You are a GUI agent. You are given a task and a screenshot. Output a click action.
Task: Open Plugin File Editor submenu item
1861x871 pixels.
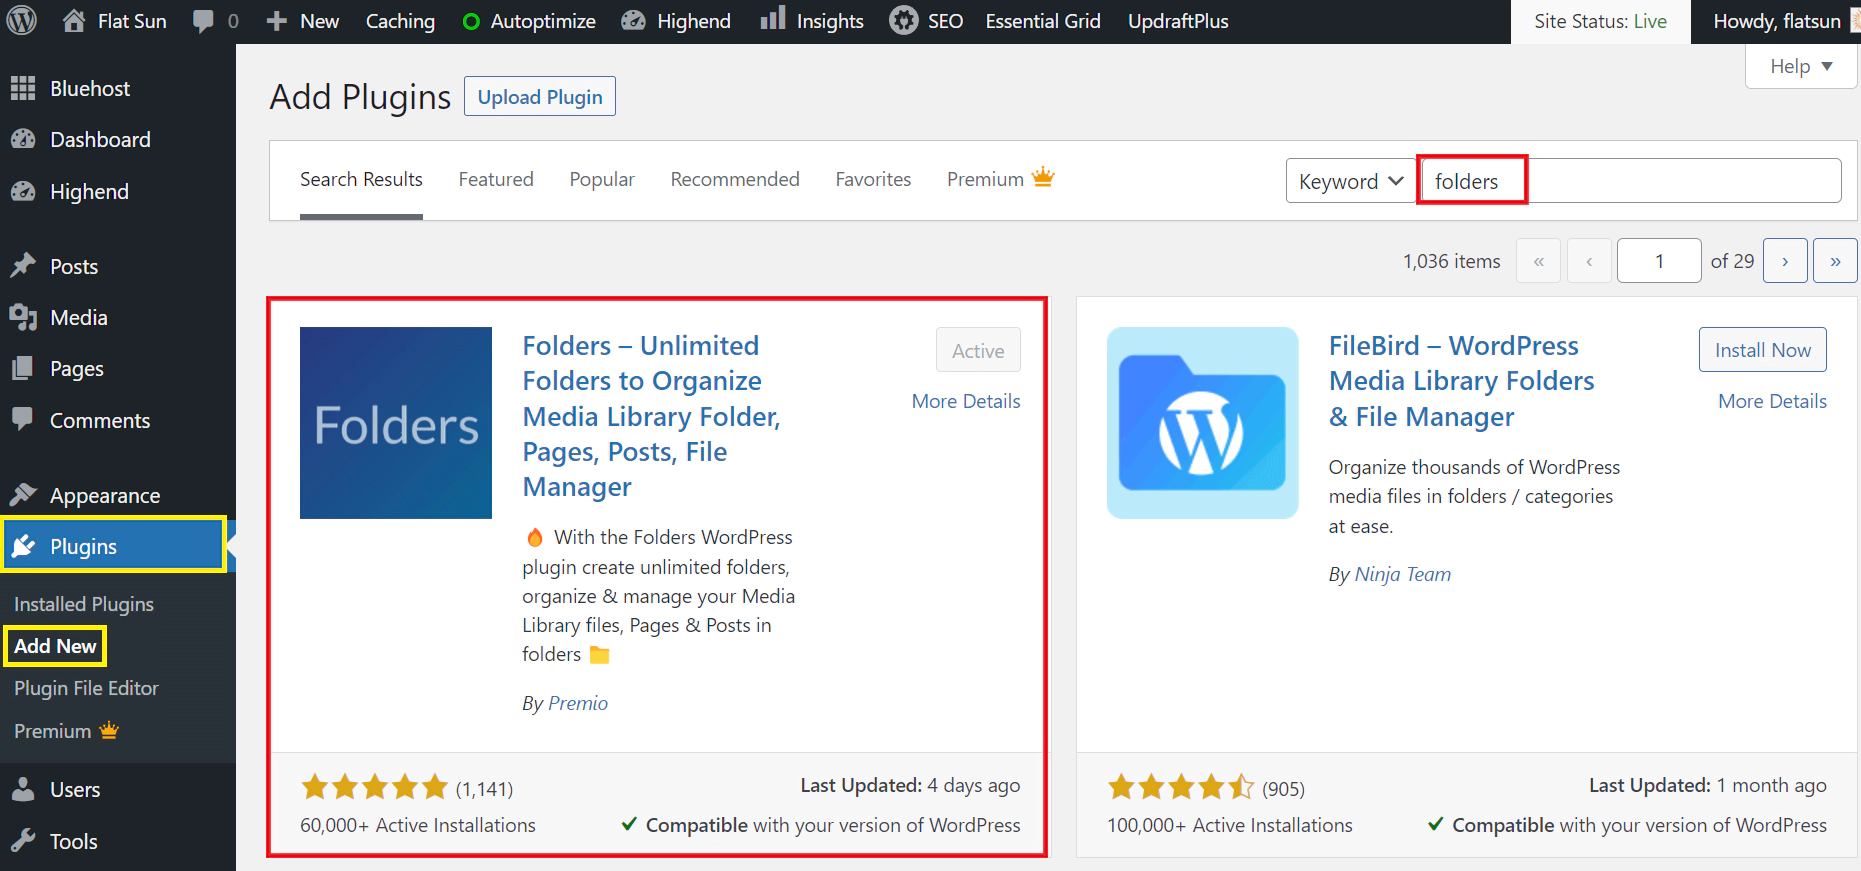[x=86, y=688]
